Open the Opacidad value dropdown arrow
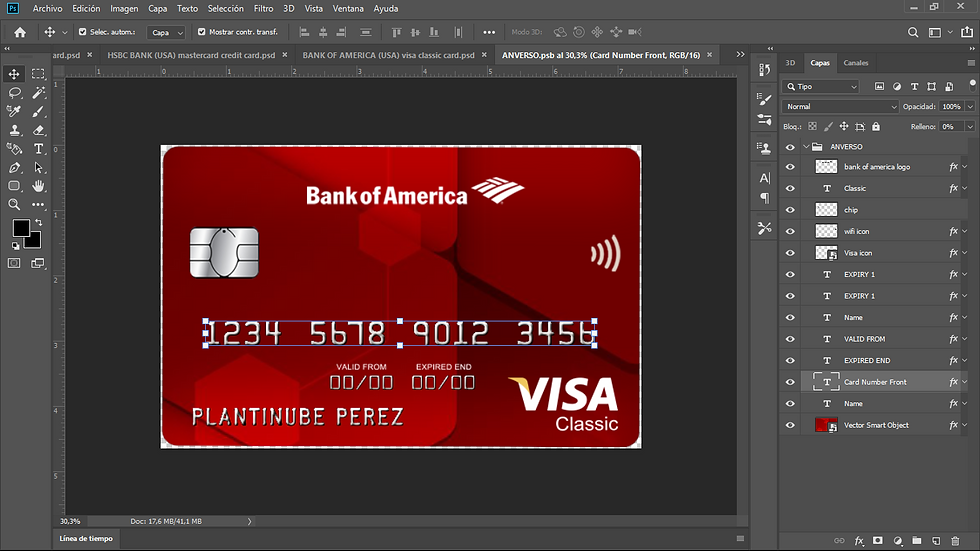980x551 pixels. 970,107
